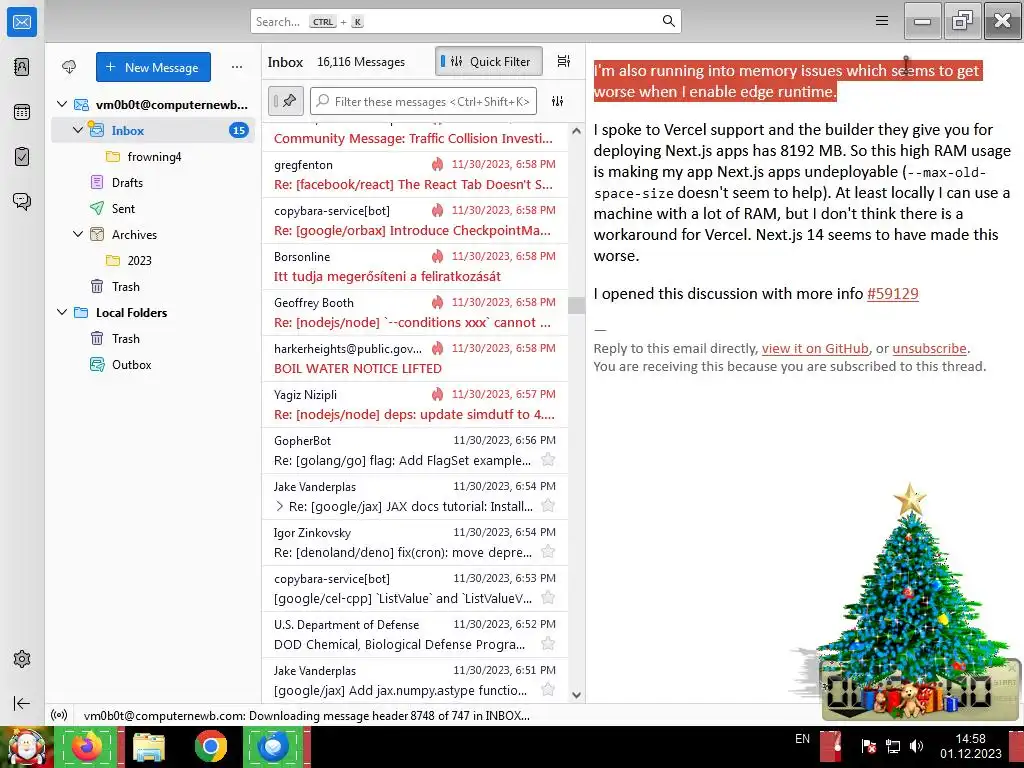The height and width of the screenshot is (768, 1024).
Task: Click the global Search field
Action: click(x=466, y=21)
